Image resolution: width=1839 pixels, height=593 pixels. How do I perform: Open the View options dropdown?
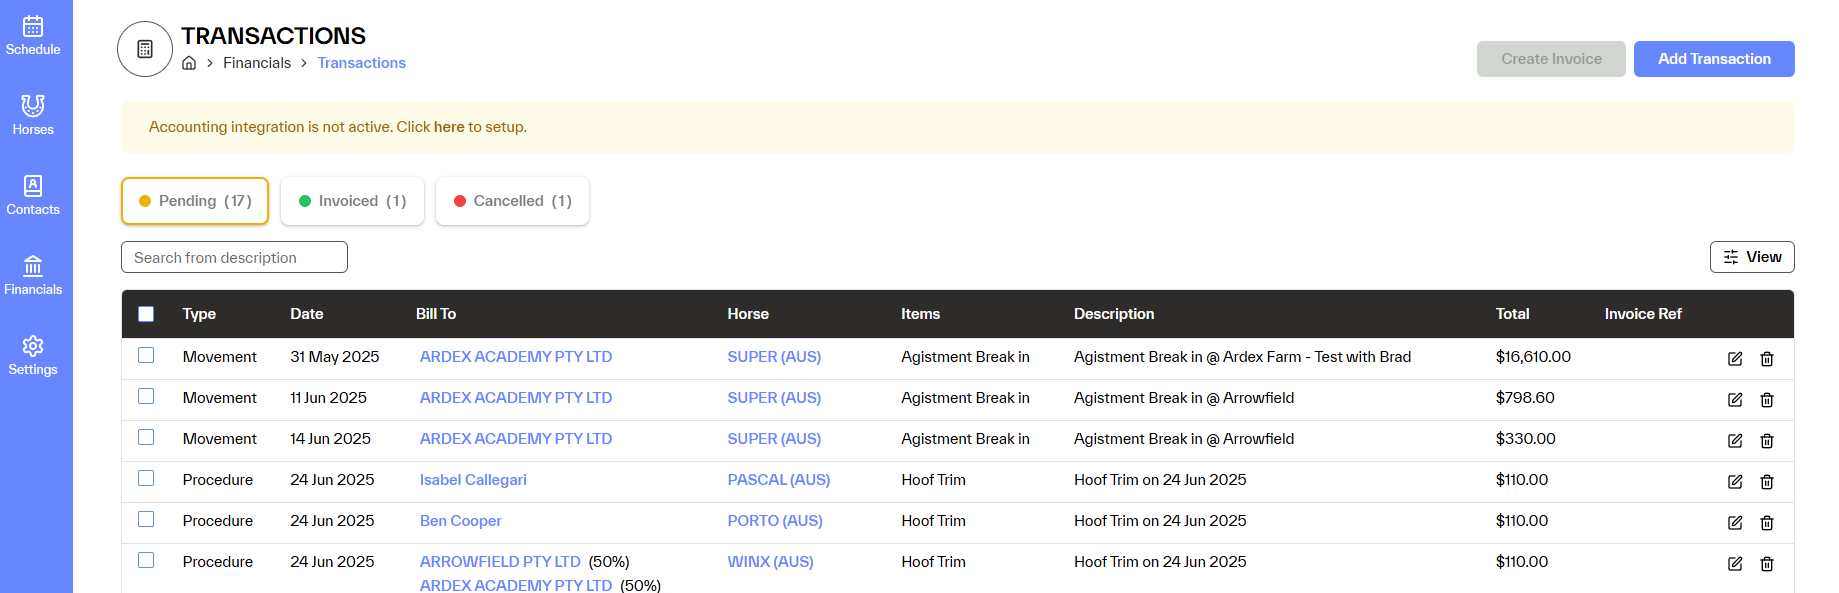click(1752, 257)
